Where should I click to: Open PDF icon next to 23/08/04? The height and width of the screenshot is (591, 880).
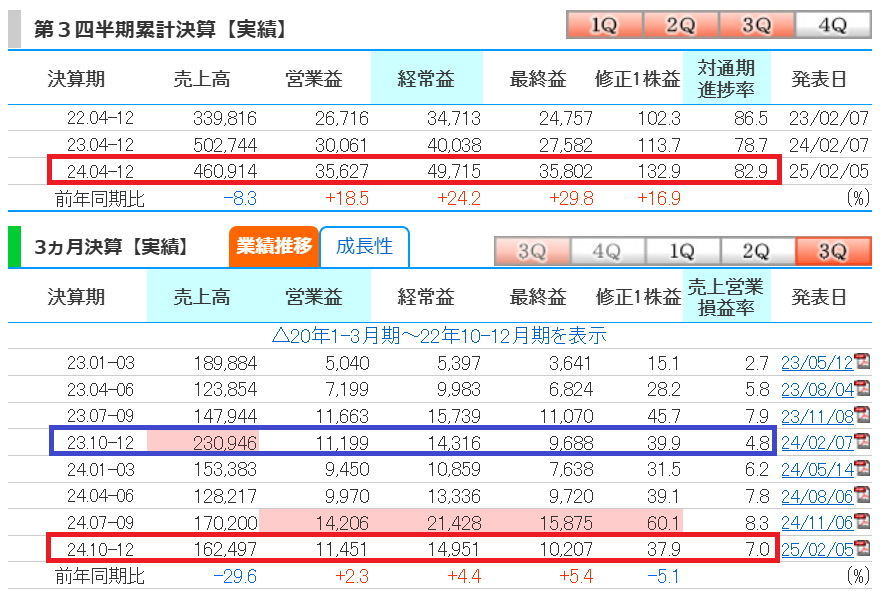[861, 387]
